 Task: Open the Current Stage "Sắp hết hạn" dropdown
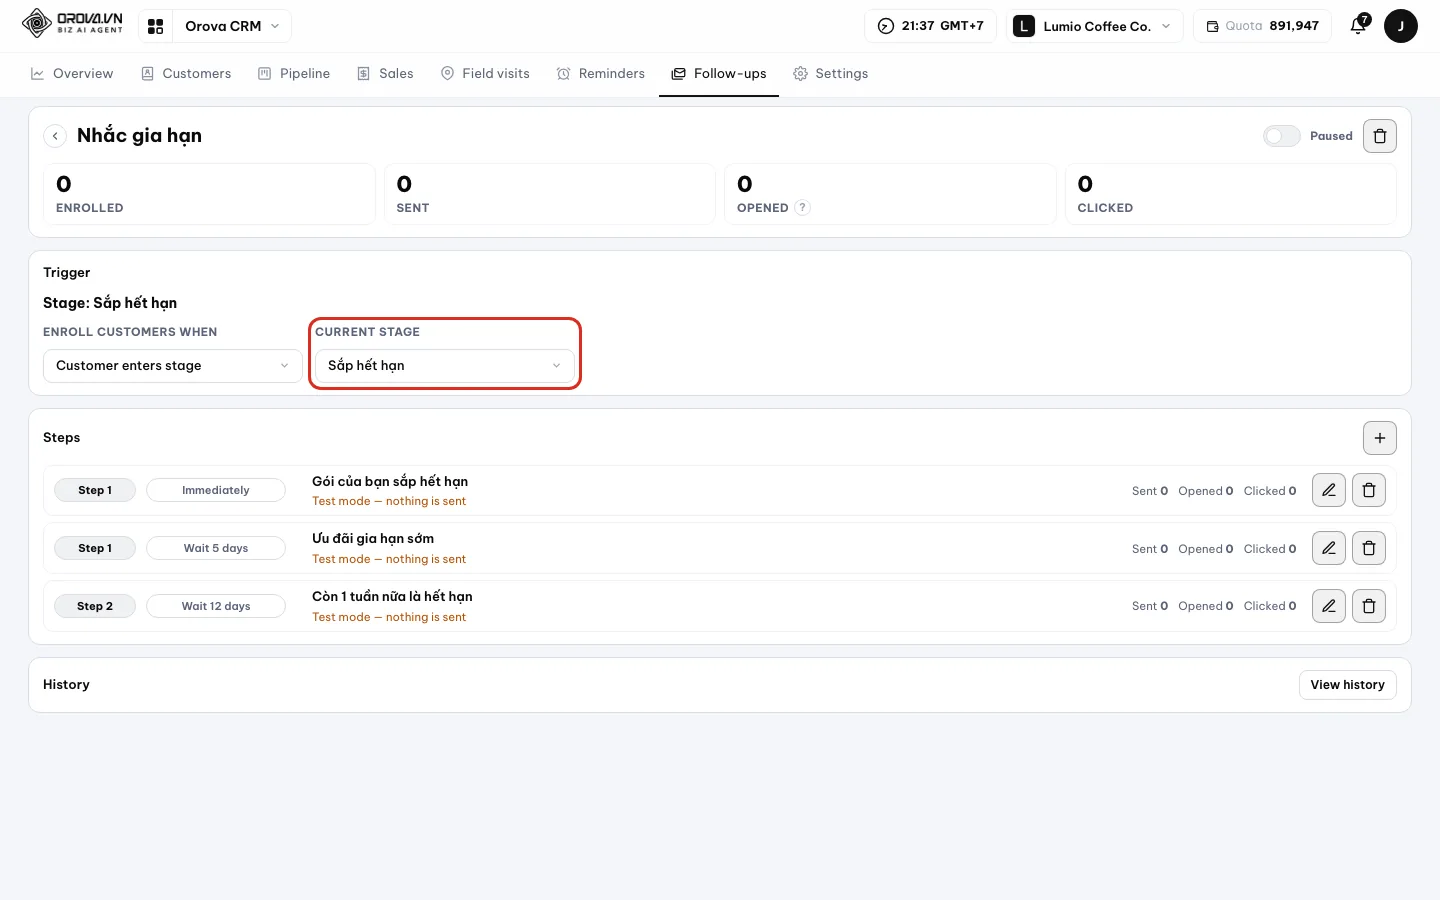click(445, 366)
